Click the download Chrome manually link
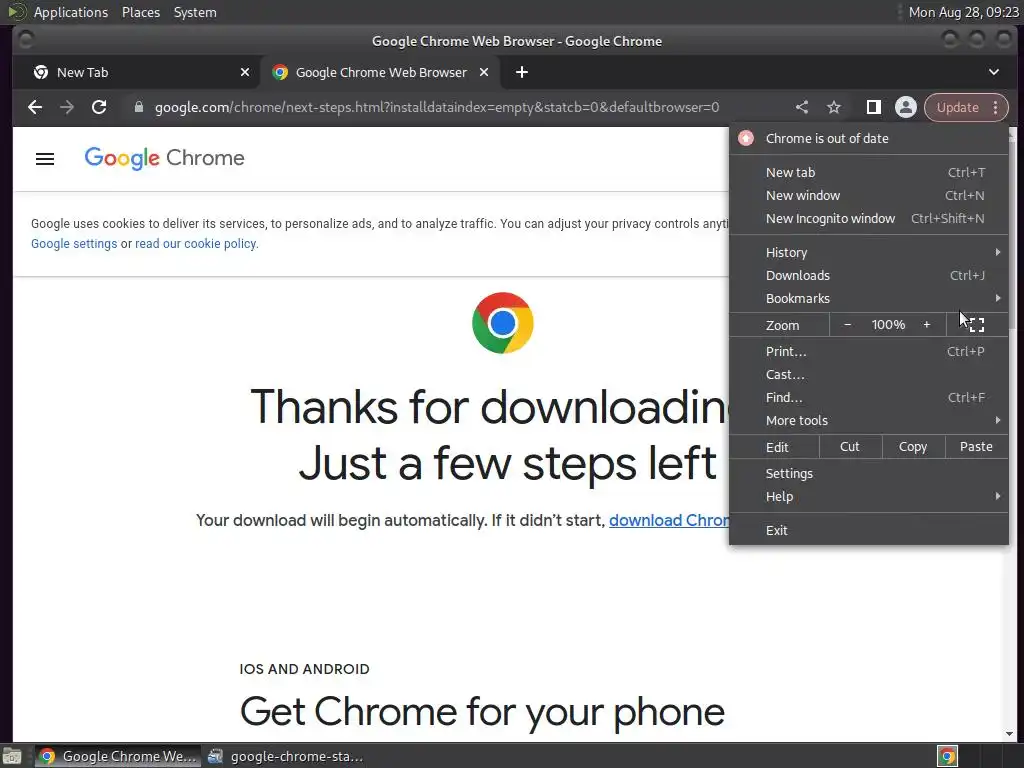The height and width of the screenshot is (768, 1024). tap(669, 520)
